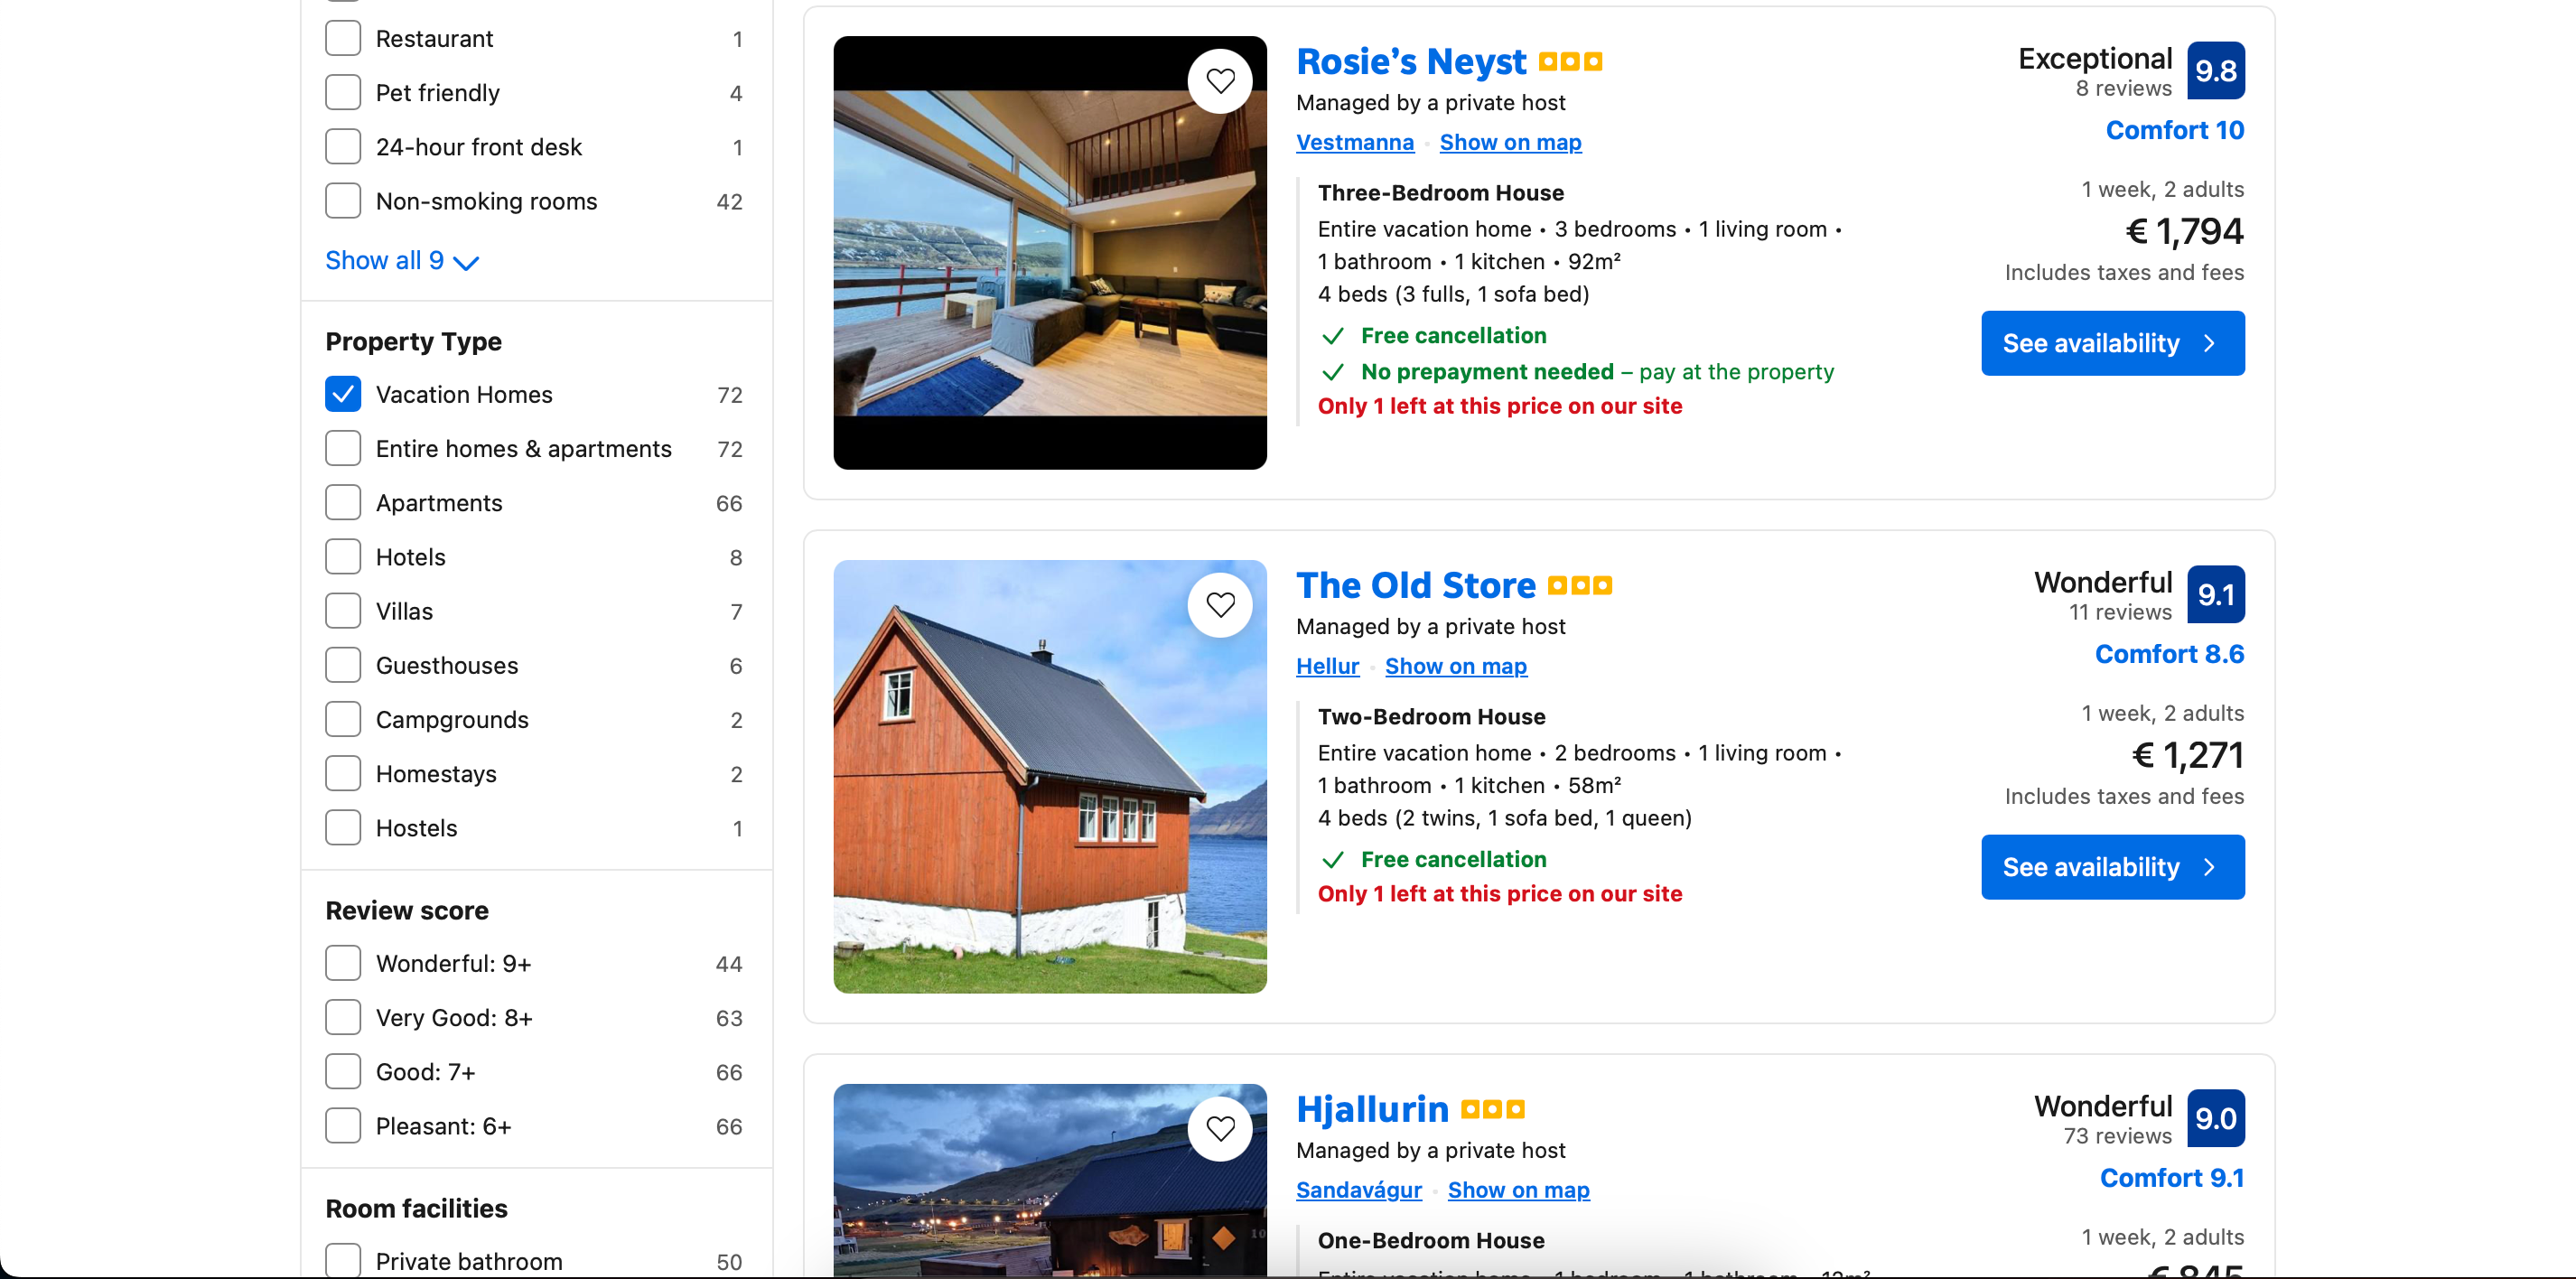The height and width of the screenshot is (1279, 2576).
Task: Select the Hotels property type
Action: coord(343,555)
